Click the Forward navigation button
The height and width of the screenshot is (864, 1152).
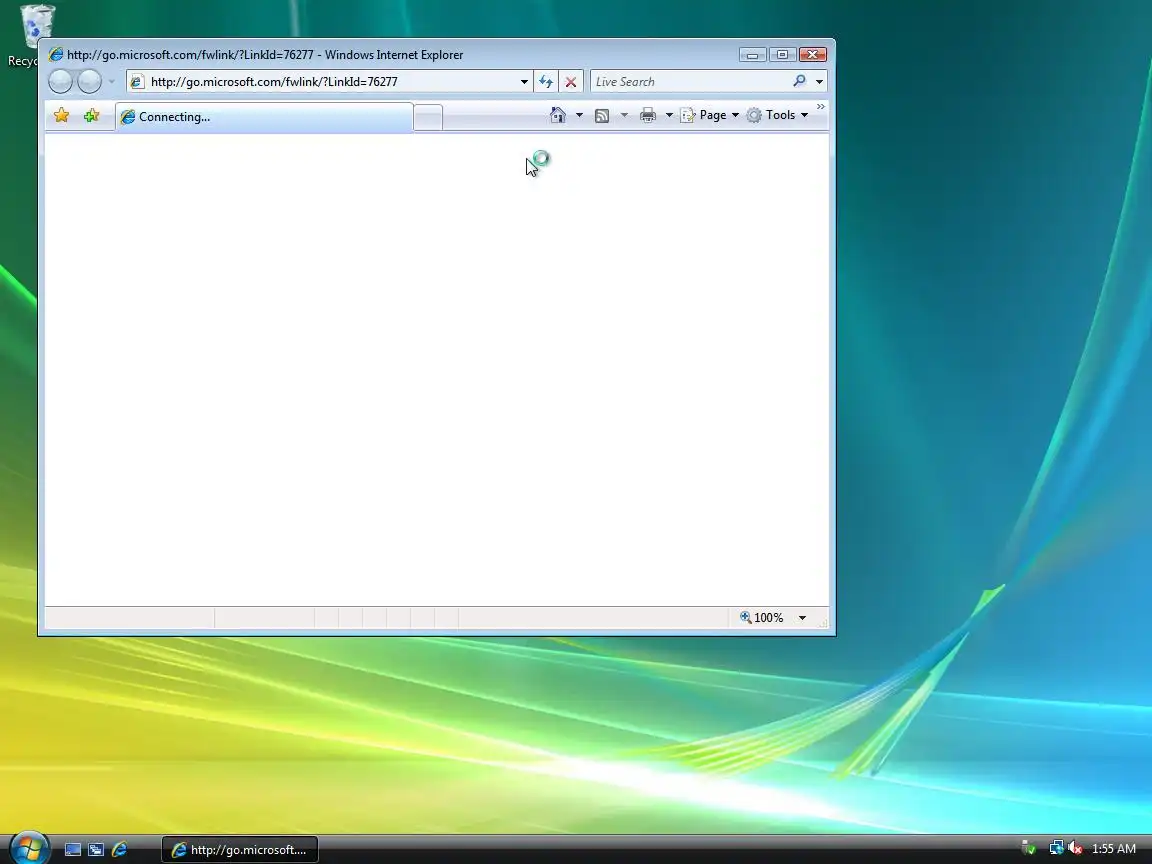(90, 82)
